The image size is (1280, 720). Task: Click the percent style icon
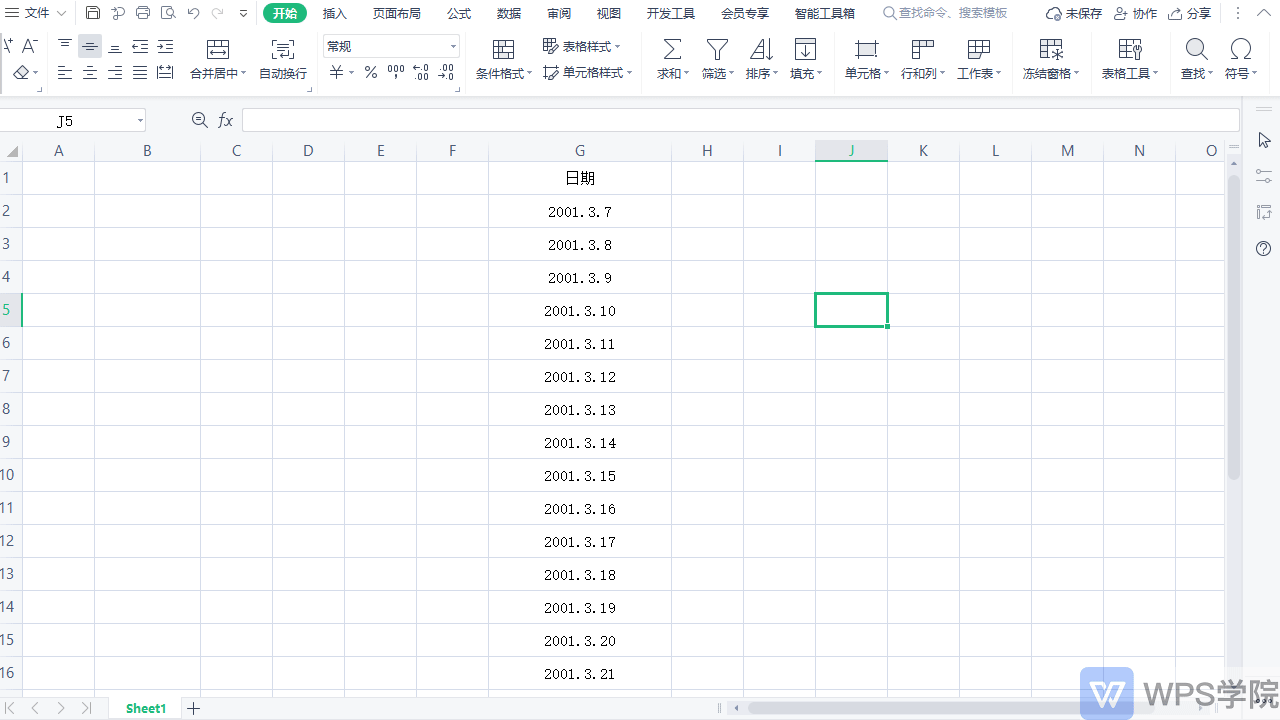point(370,73)
